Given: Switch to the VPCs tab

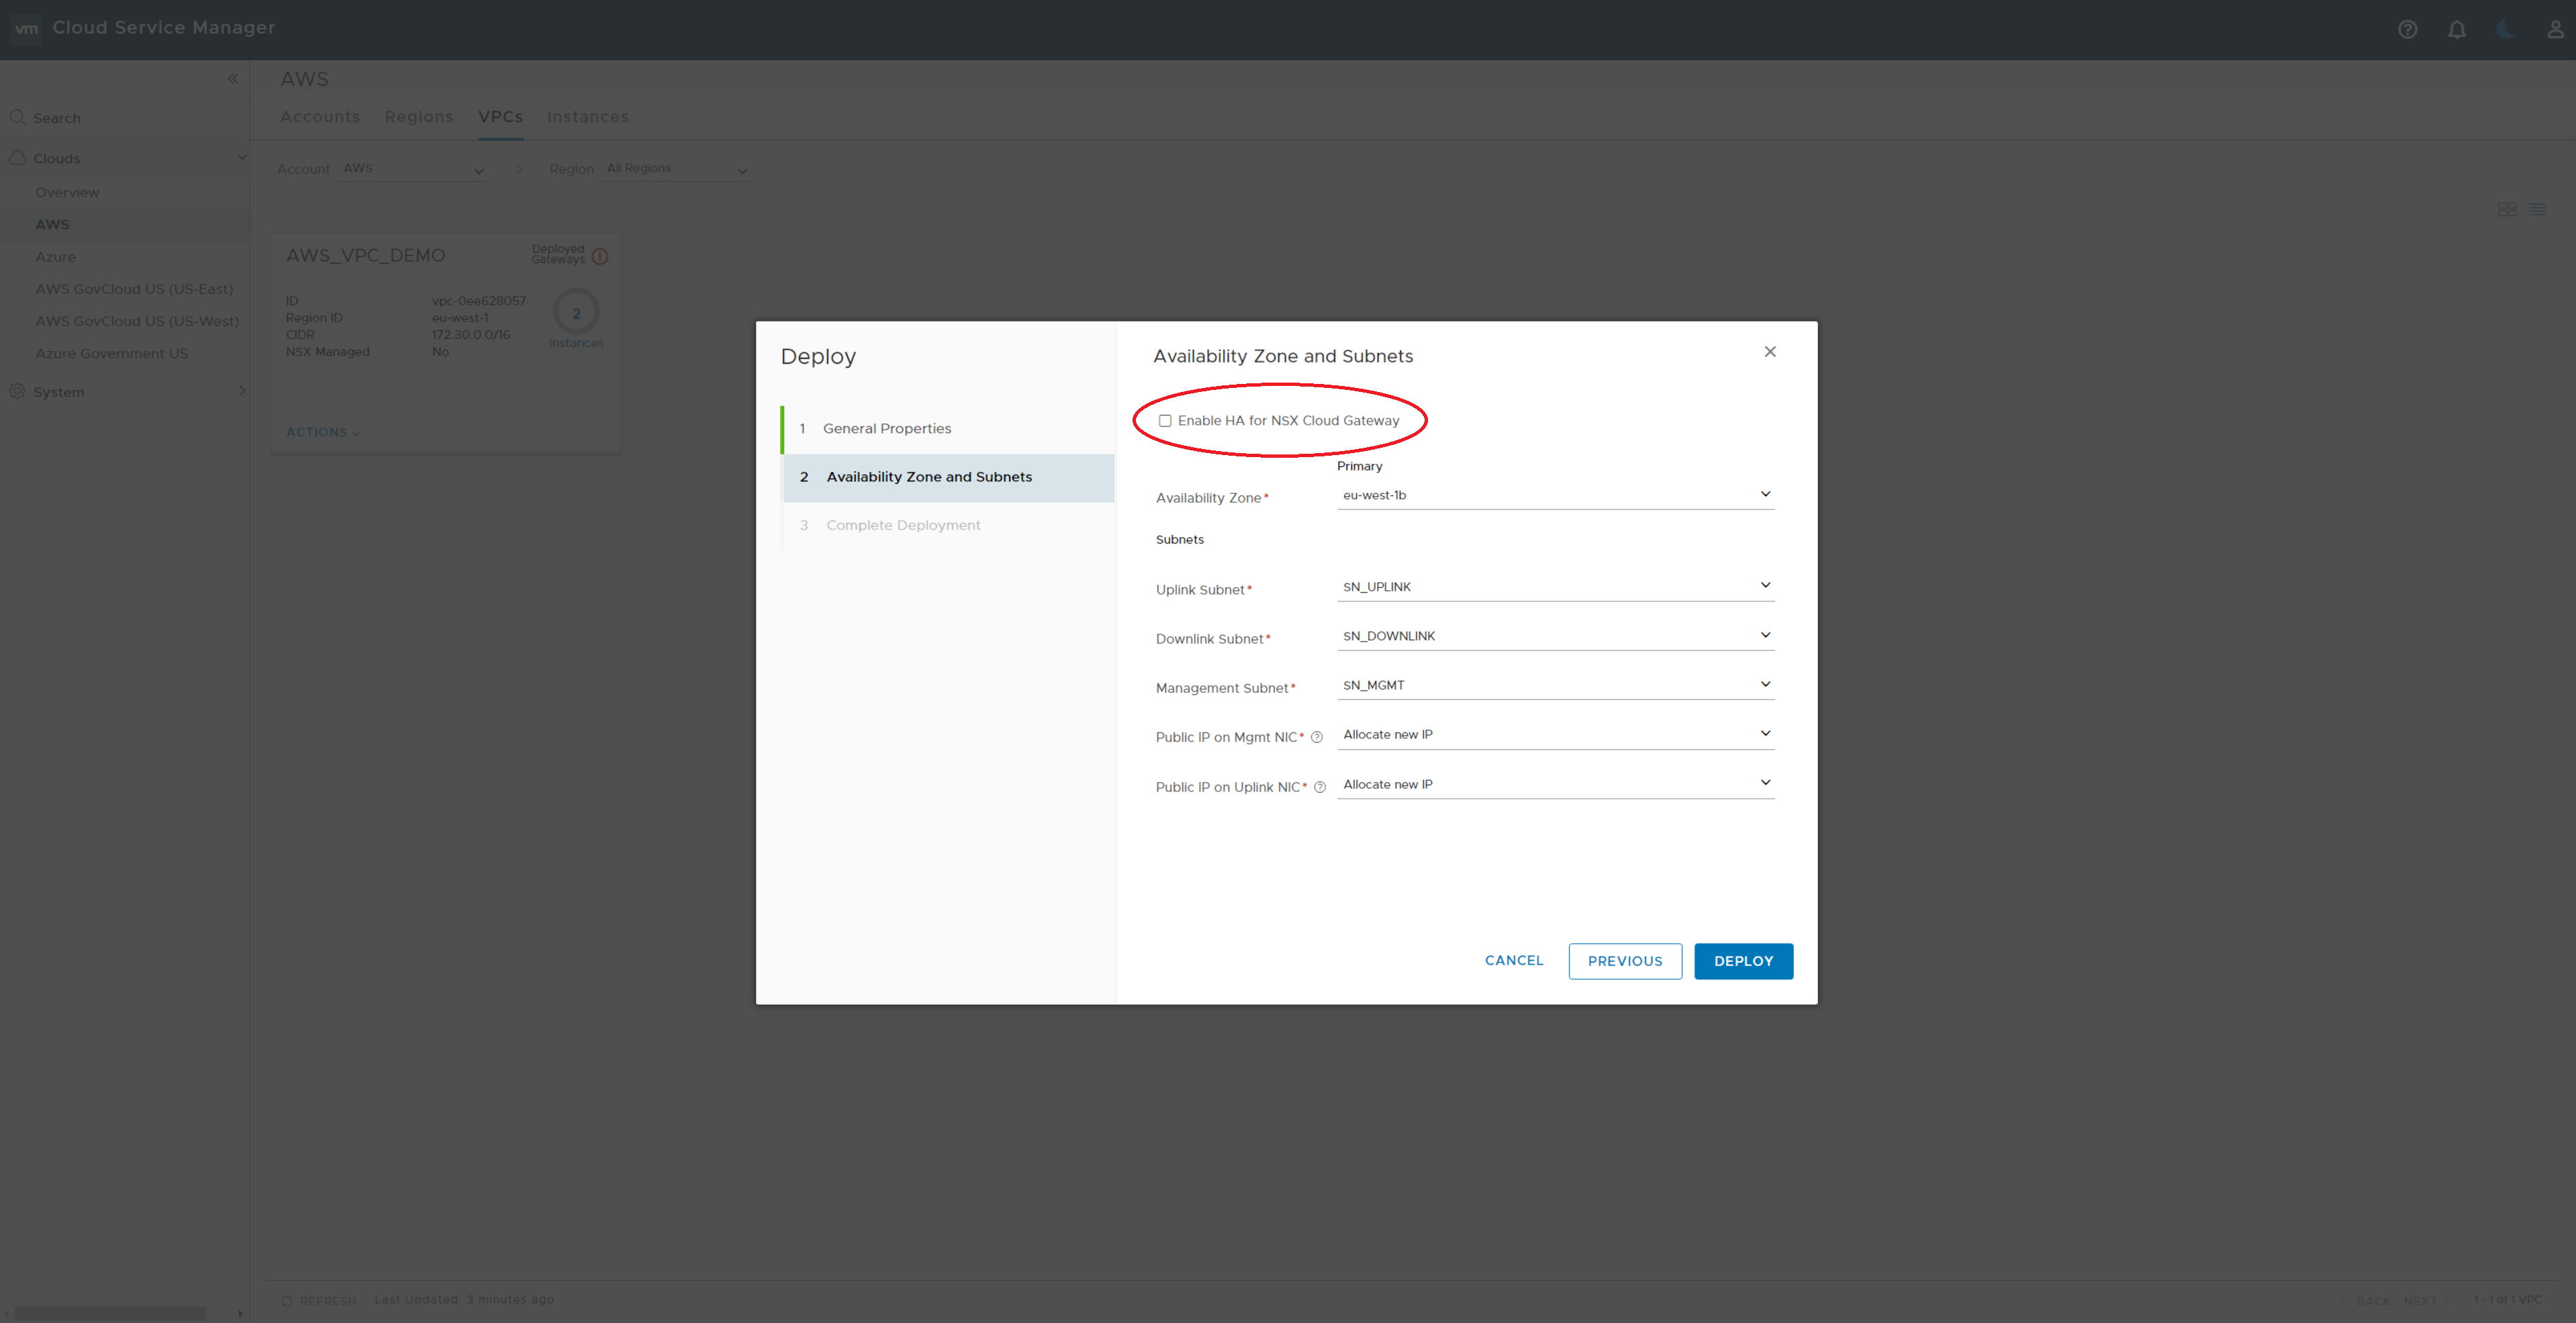Looking at the screenshot, I should pos(500,117).
